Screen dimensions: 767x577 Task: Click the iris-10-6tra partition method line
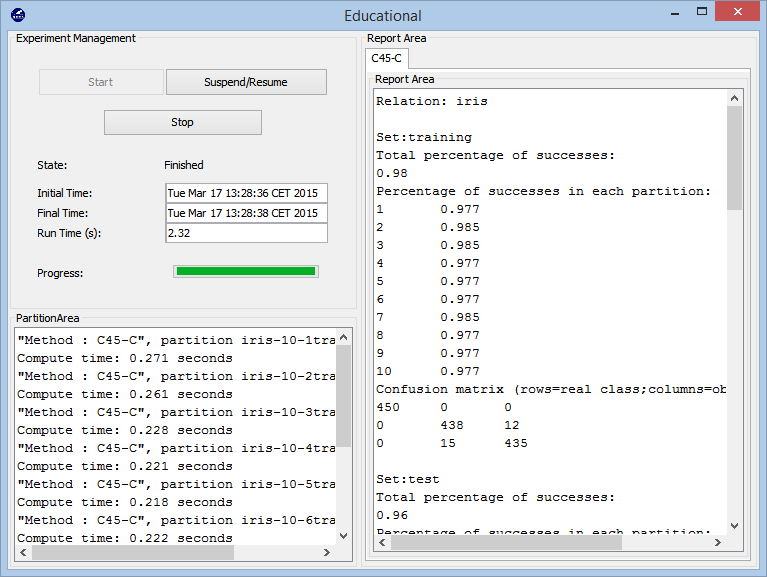(x=176, y=520)
